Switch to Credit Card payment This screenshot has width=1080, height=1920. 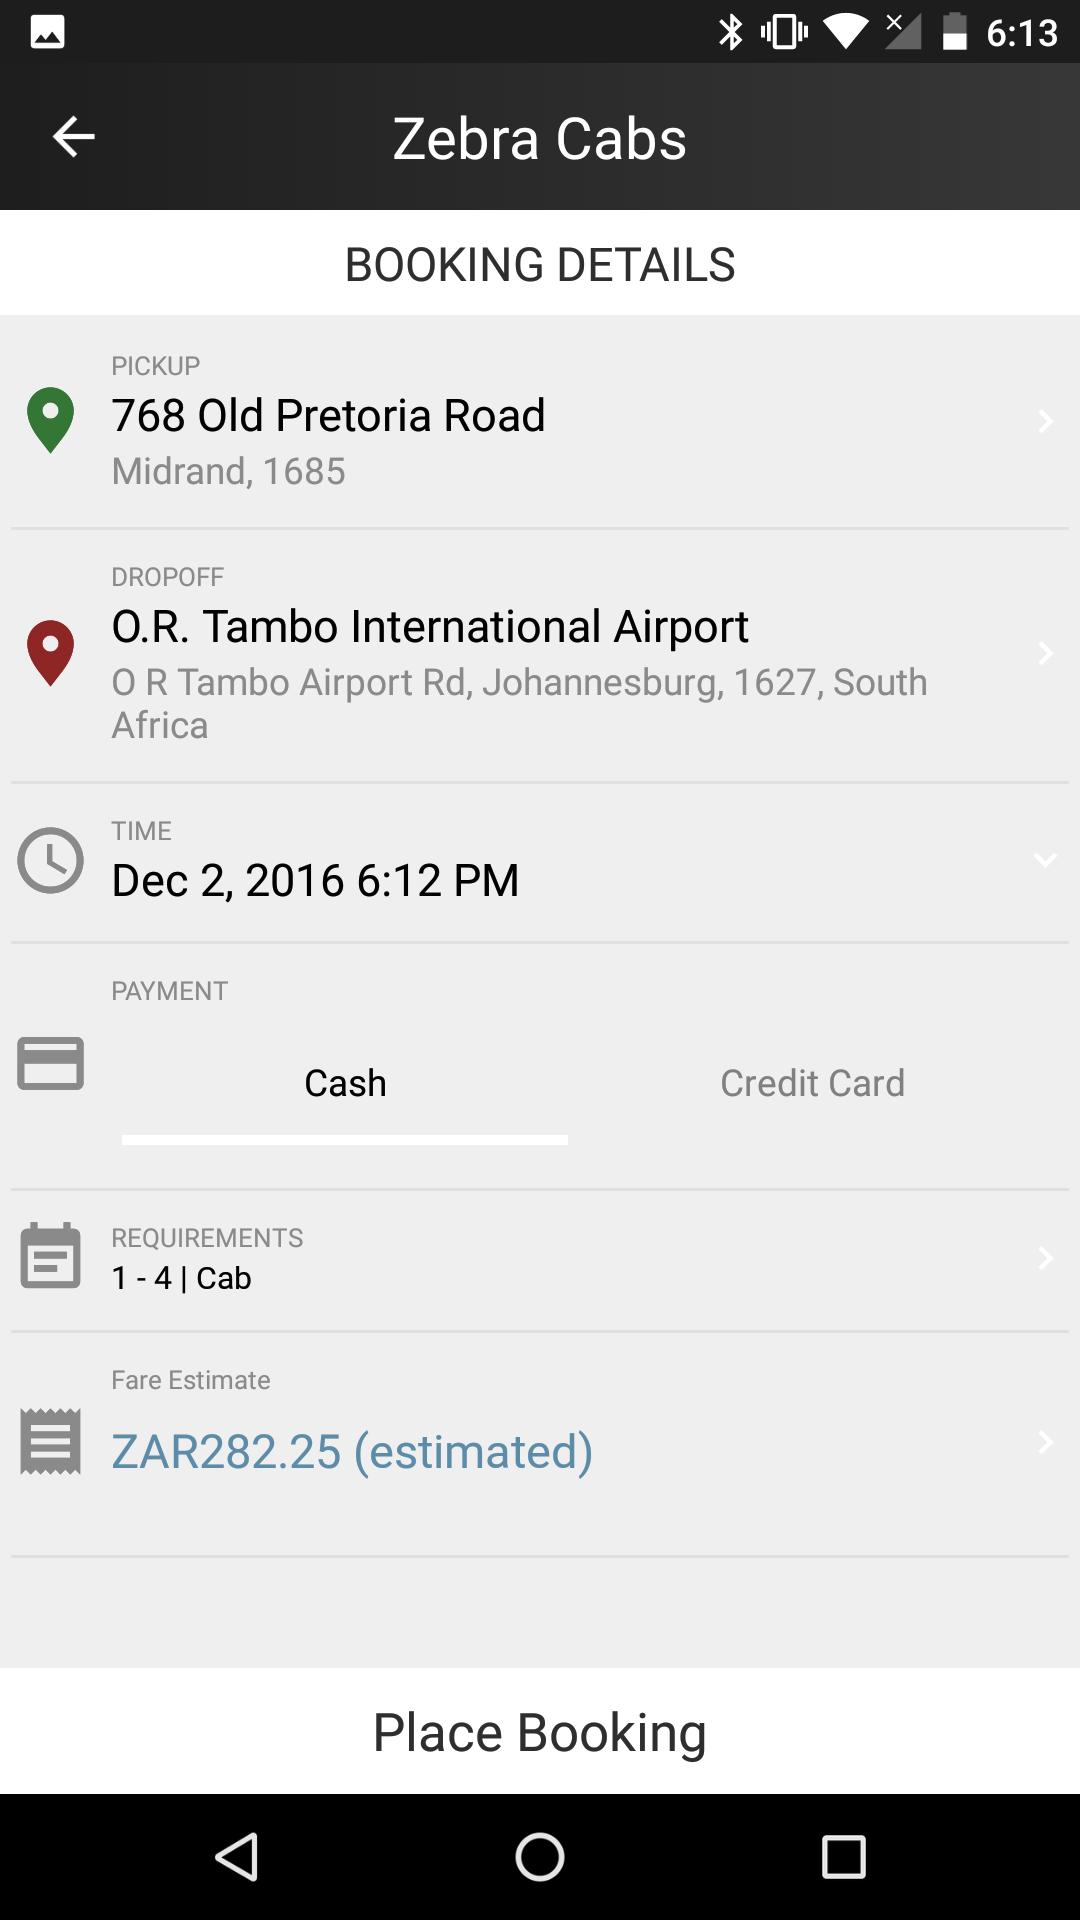812,1083
